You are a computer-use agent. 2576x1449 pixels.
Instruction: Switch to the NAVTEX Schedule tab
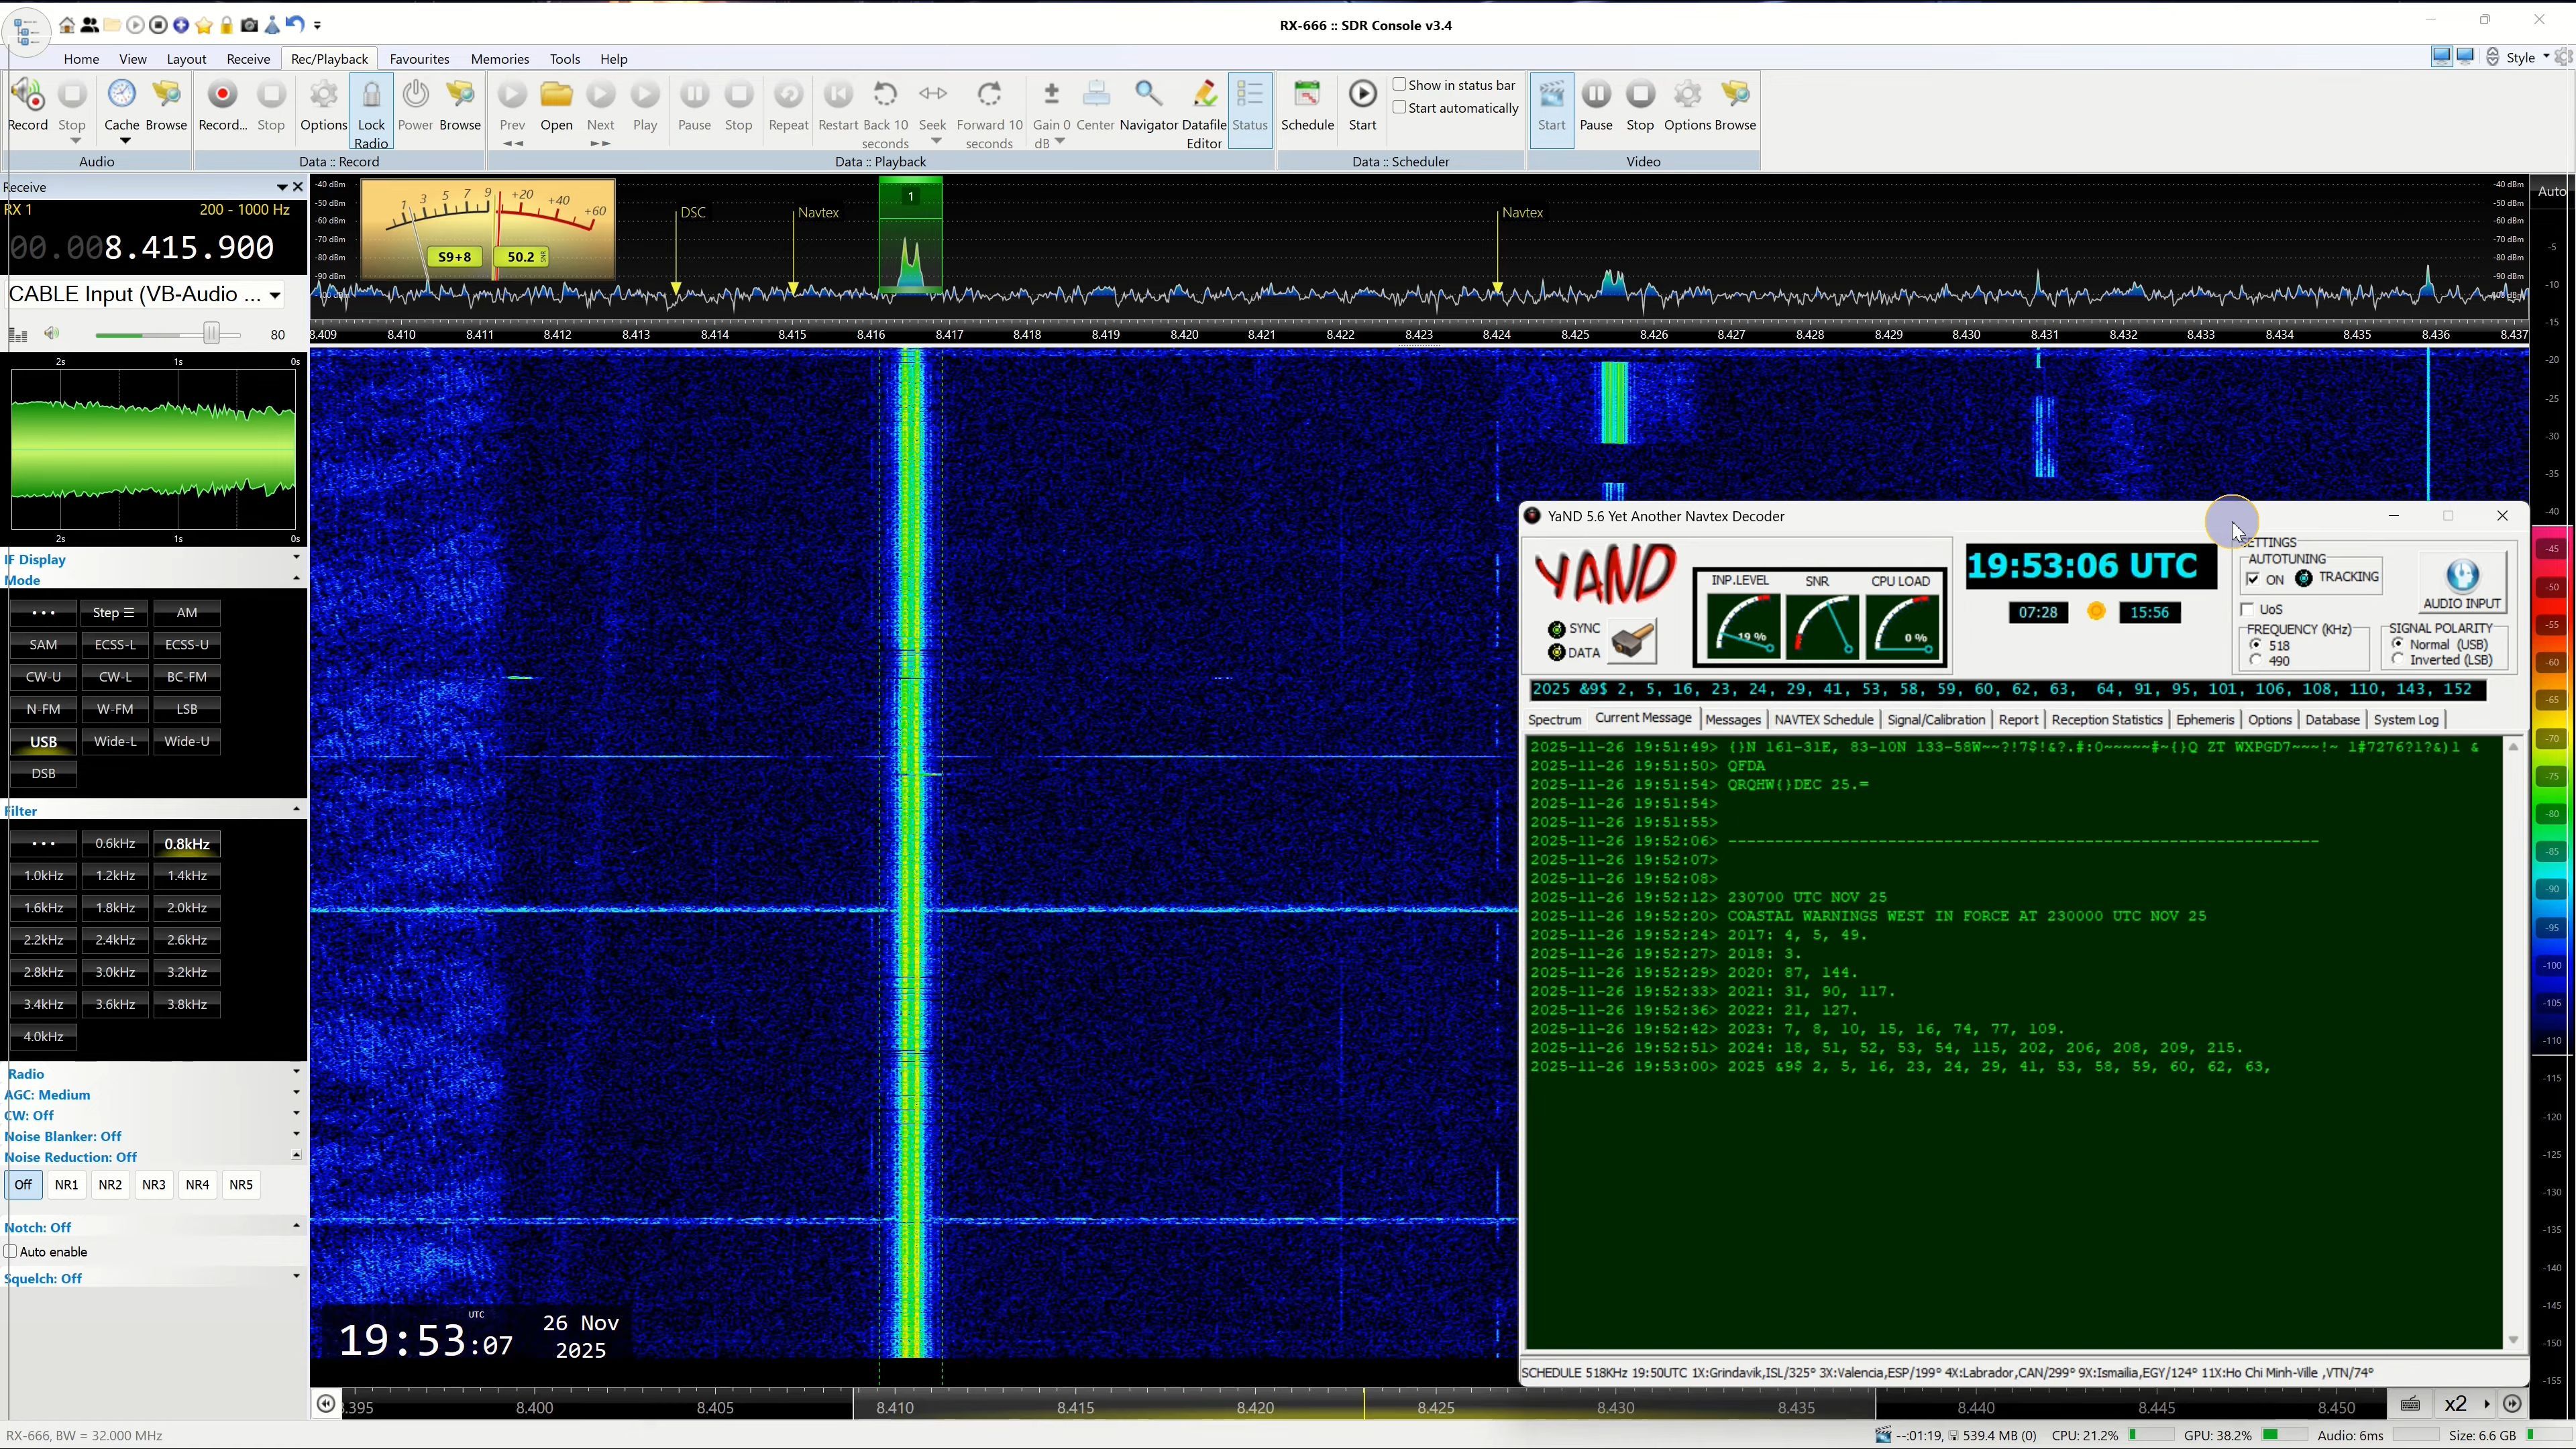point(1823,720)
